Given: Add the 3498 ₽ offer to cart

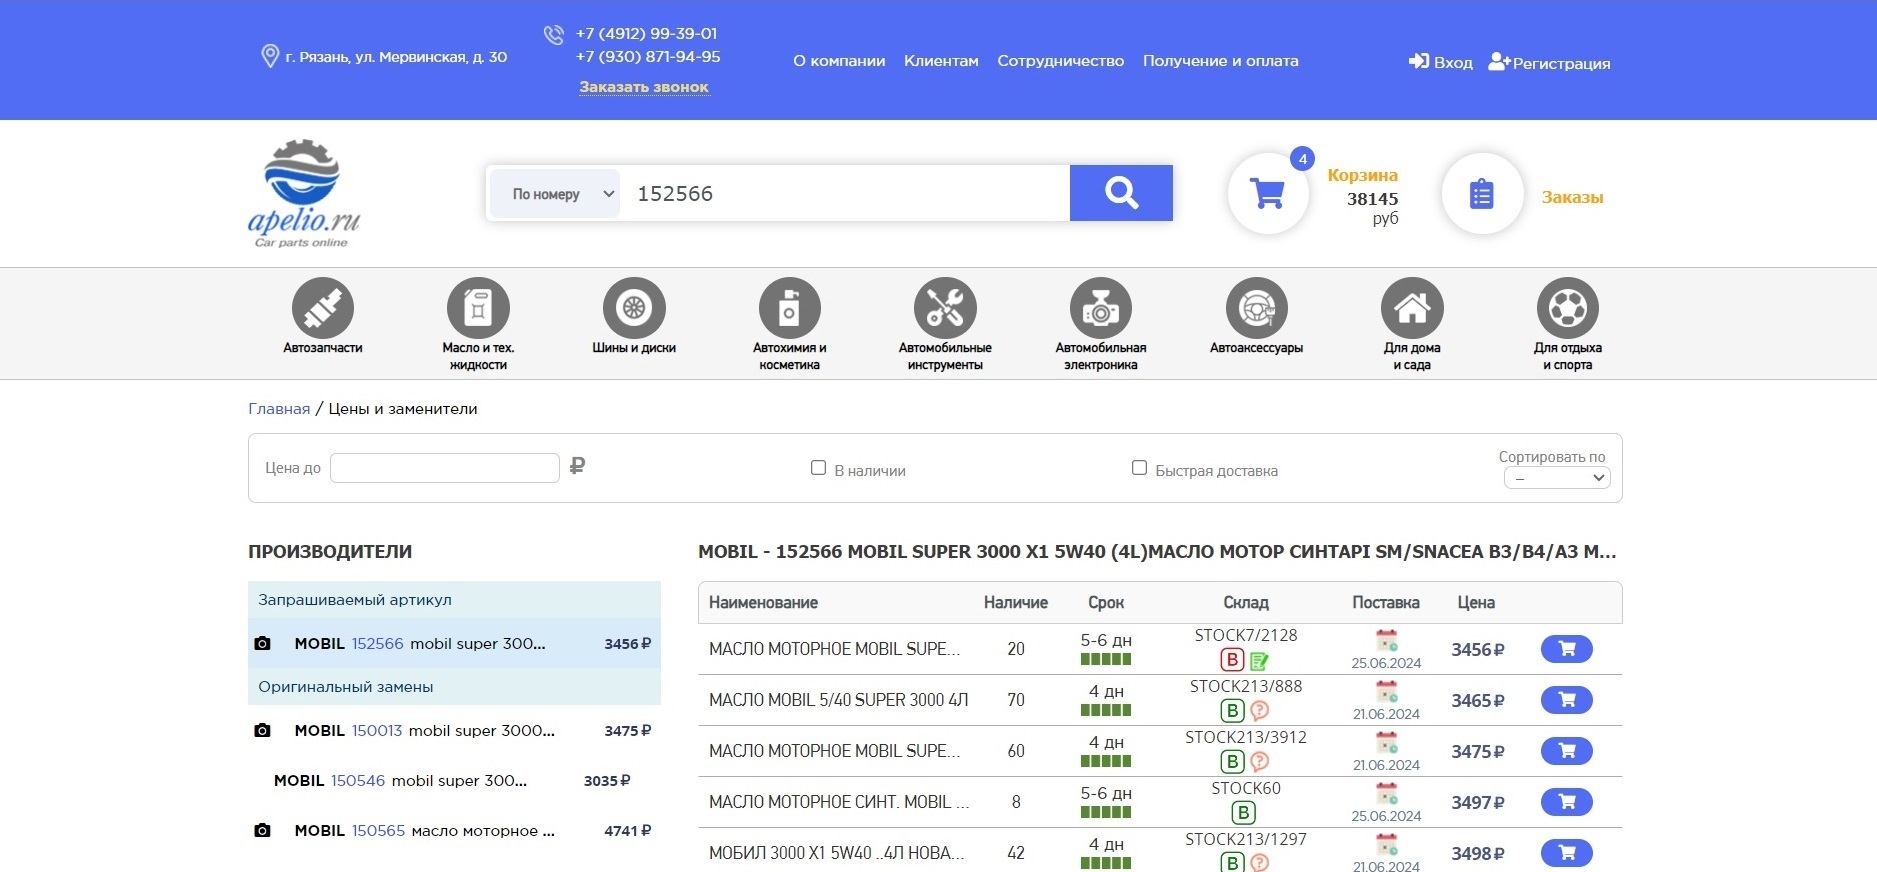Looking at the screenshot, I should pos(1567,853).
